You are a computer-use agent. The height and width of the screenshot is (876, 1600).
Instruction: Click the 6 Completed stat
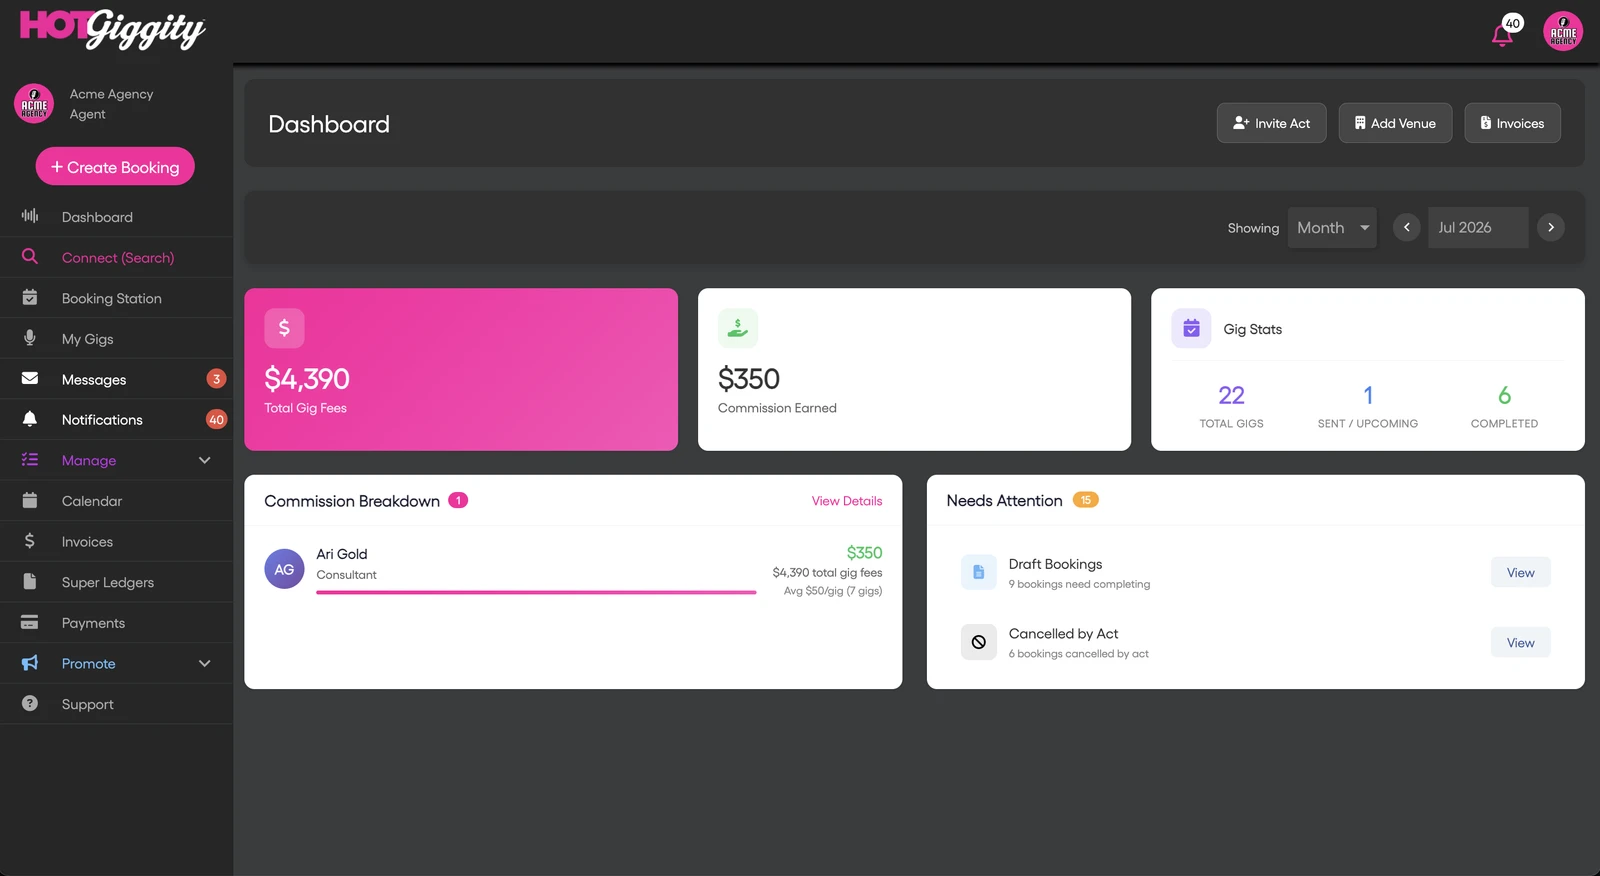(1504, 405)
